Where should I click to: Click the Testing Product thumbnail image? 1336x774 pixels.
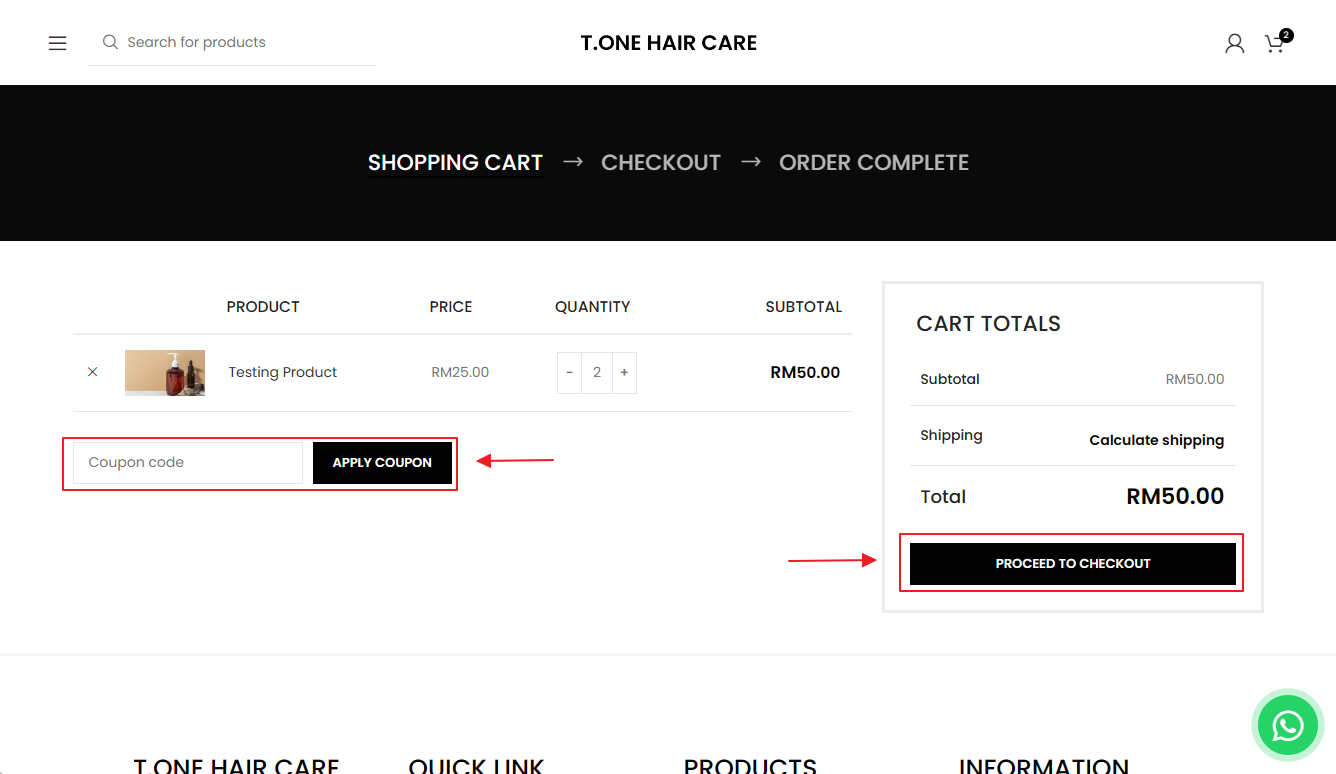pyautogui.click(x=165, y=373)
